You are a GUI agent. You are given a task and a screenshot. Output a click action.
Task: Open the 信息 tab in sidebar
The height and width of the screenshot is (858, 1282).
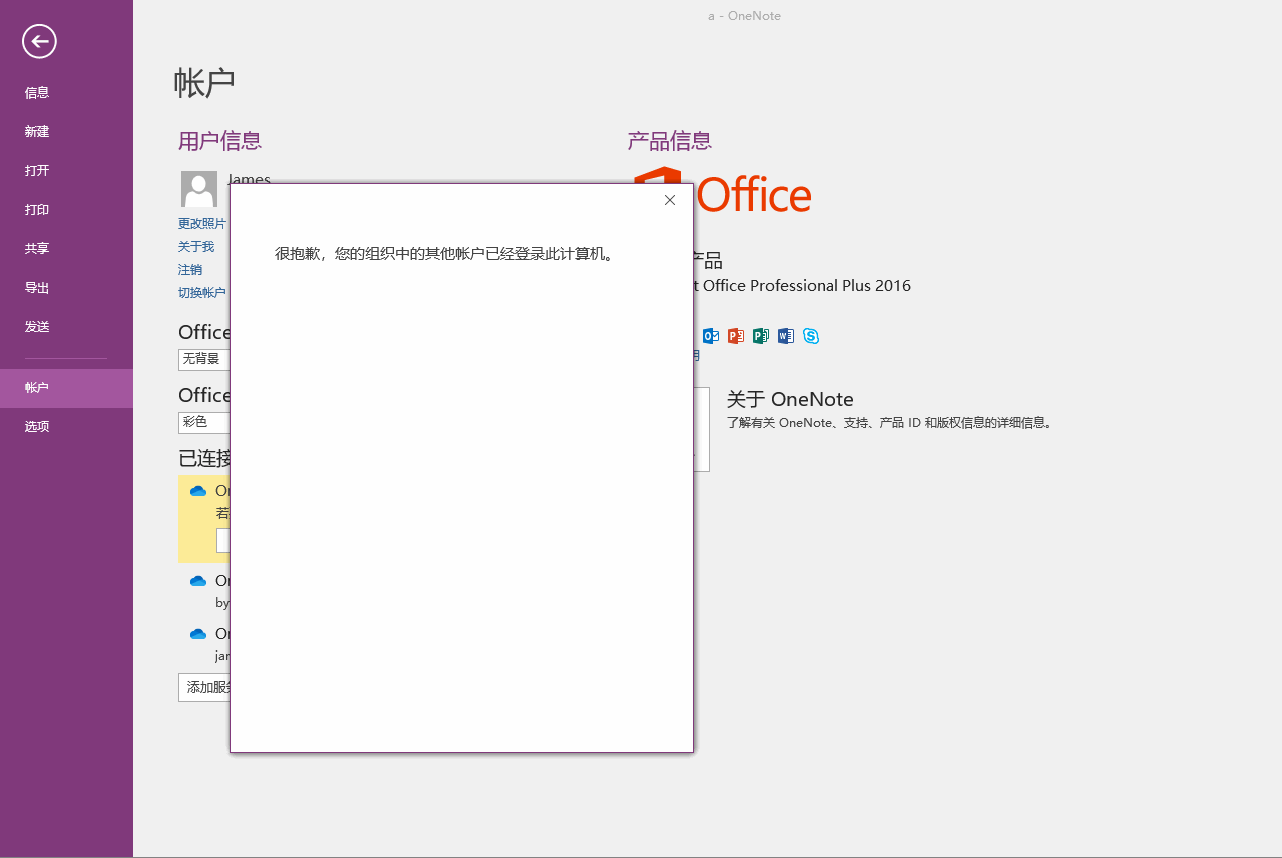tap(37, 93)
